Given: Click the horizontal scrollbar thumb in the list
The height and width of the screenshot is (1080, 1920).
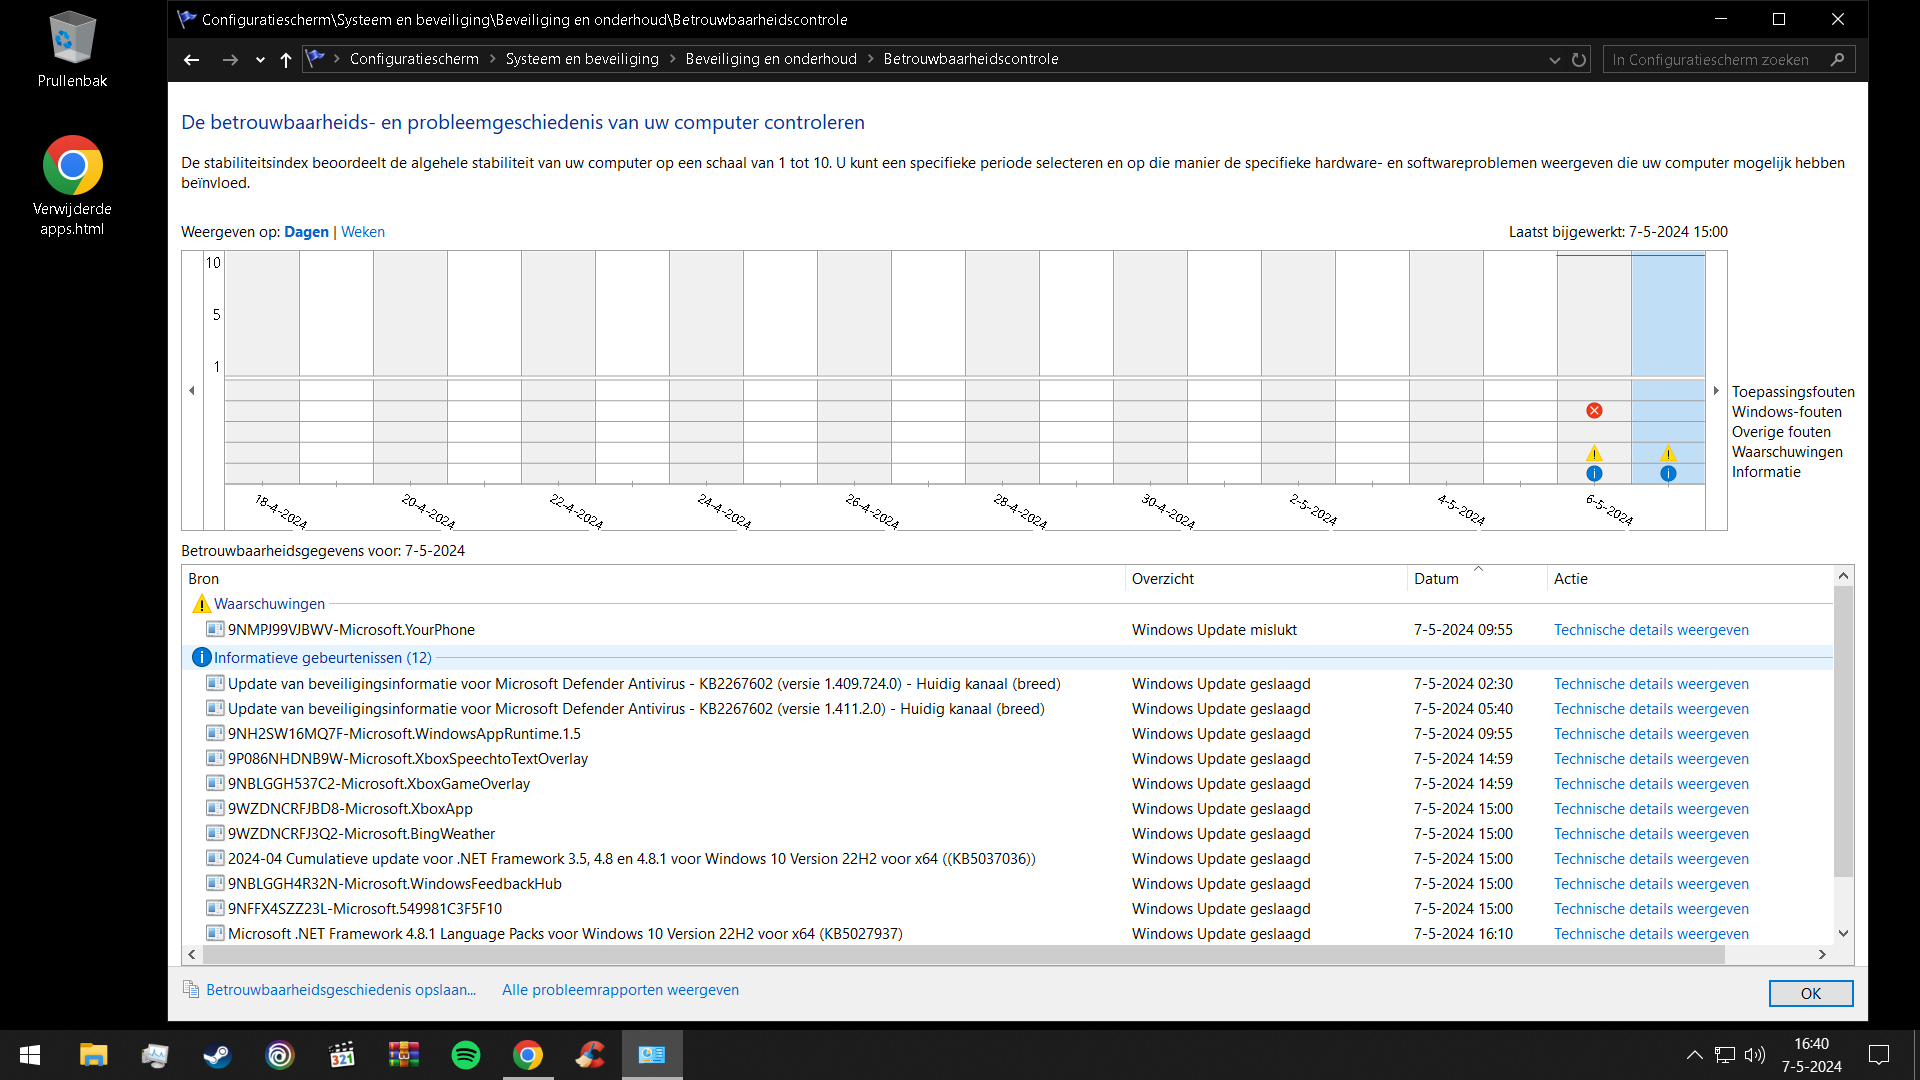Looking at the screenshot, I should (963, 955).
